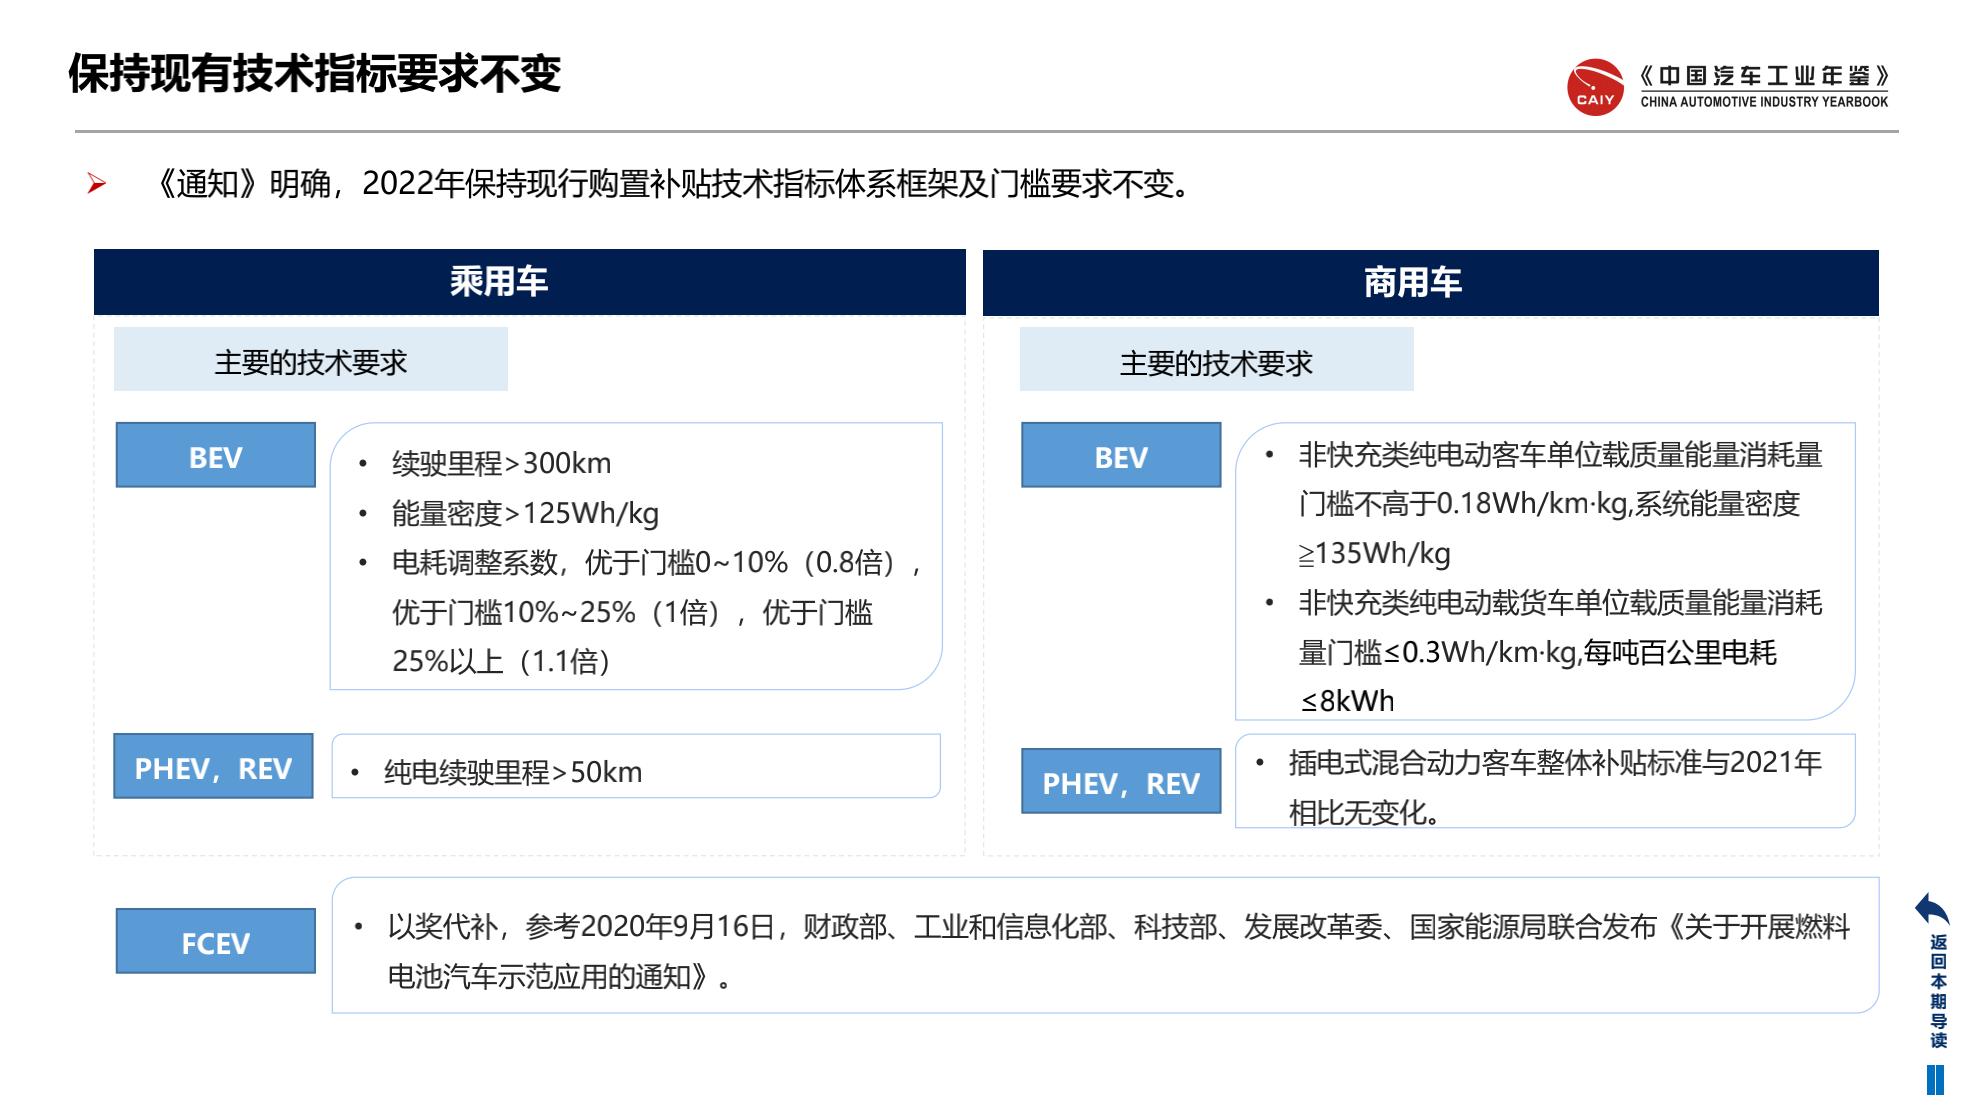The image size is (1973, 1110).
Task: Click the line 非快充类纯电动载货车单位载质量能量消耗
Action: 1560,603
